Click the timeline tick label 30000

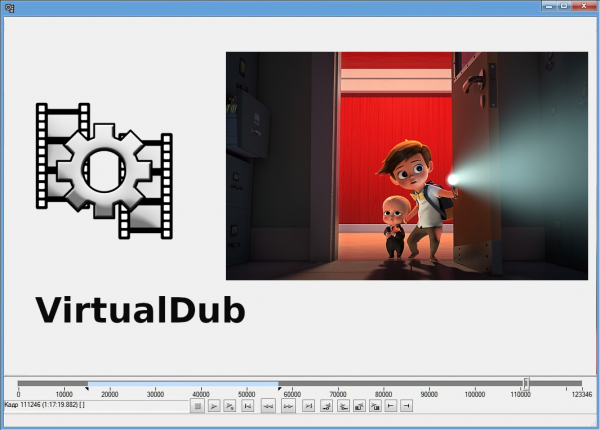155,394
